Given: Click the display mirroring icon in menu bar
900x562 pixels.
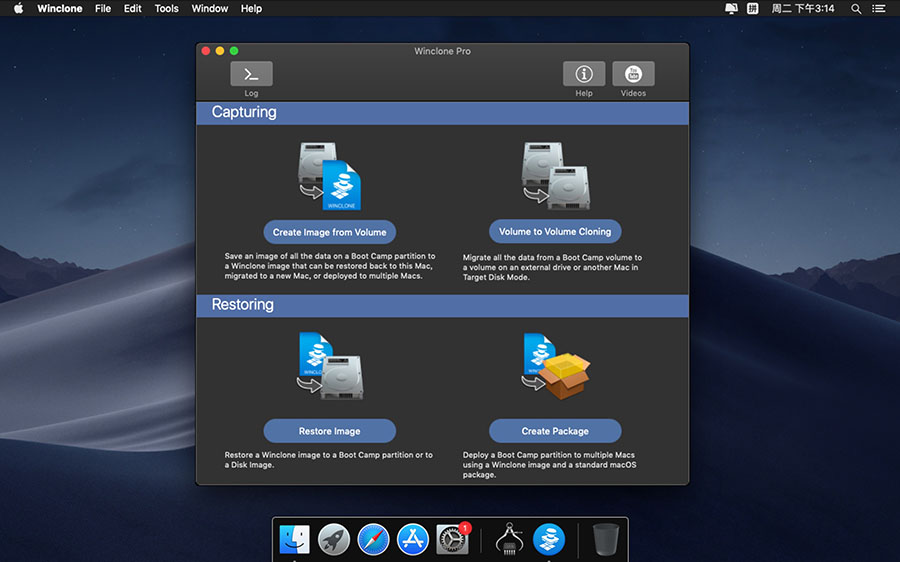Looking at the screenshot, I should tap(731, 9).
